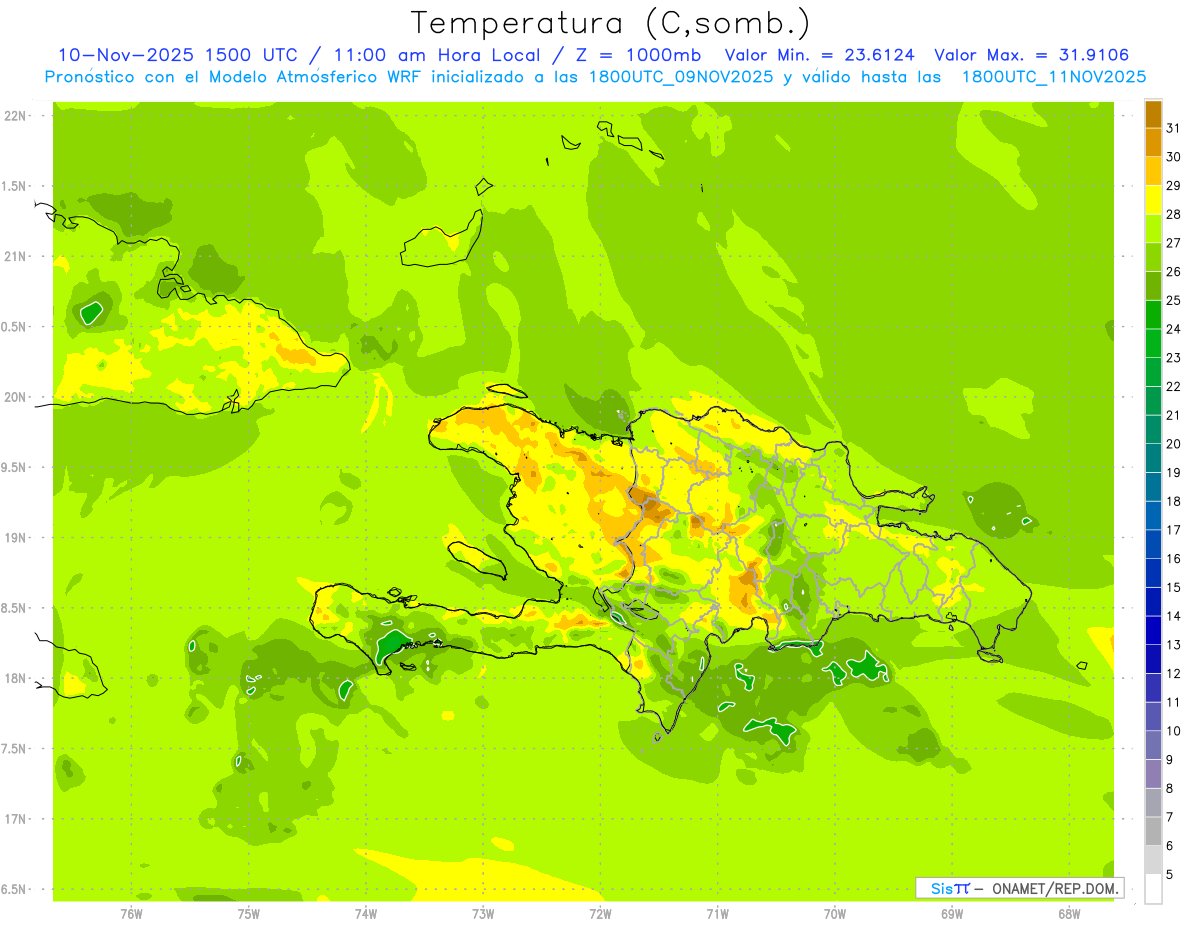Click the legend scale value "31"
Viewport: 1200px width, 927px height.
(1174, 128)
